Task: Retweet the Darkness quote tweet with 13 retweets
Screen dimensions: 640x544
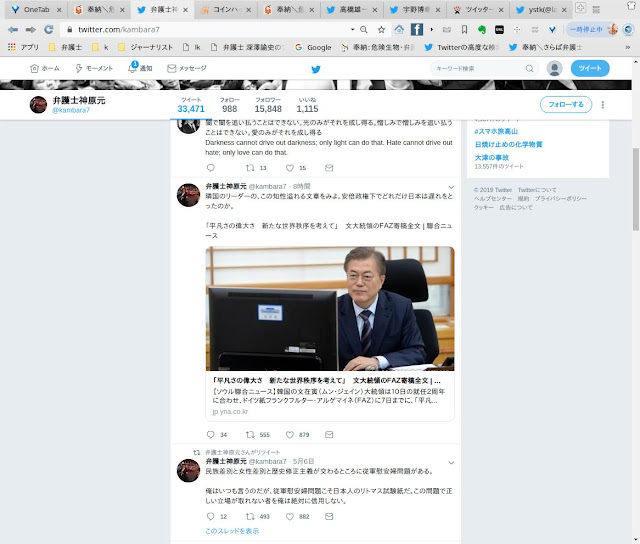Action: [x=250, y=168]
